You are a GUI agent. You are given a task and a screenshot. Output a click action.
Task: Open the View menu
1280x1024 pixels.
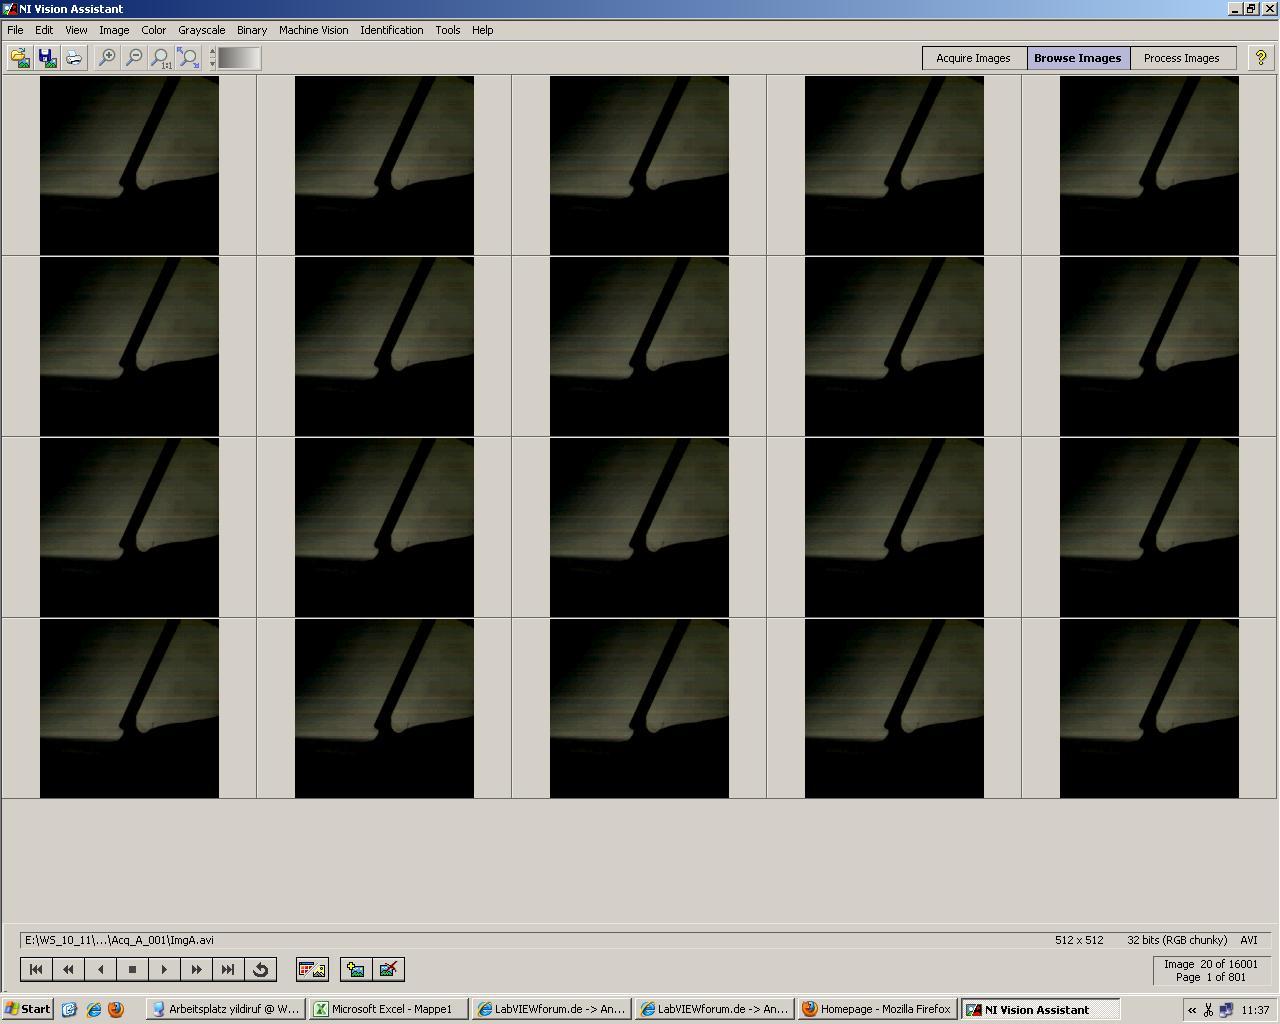76,30
